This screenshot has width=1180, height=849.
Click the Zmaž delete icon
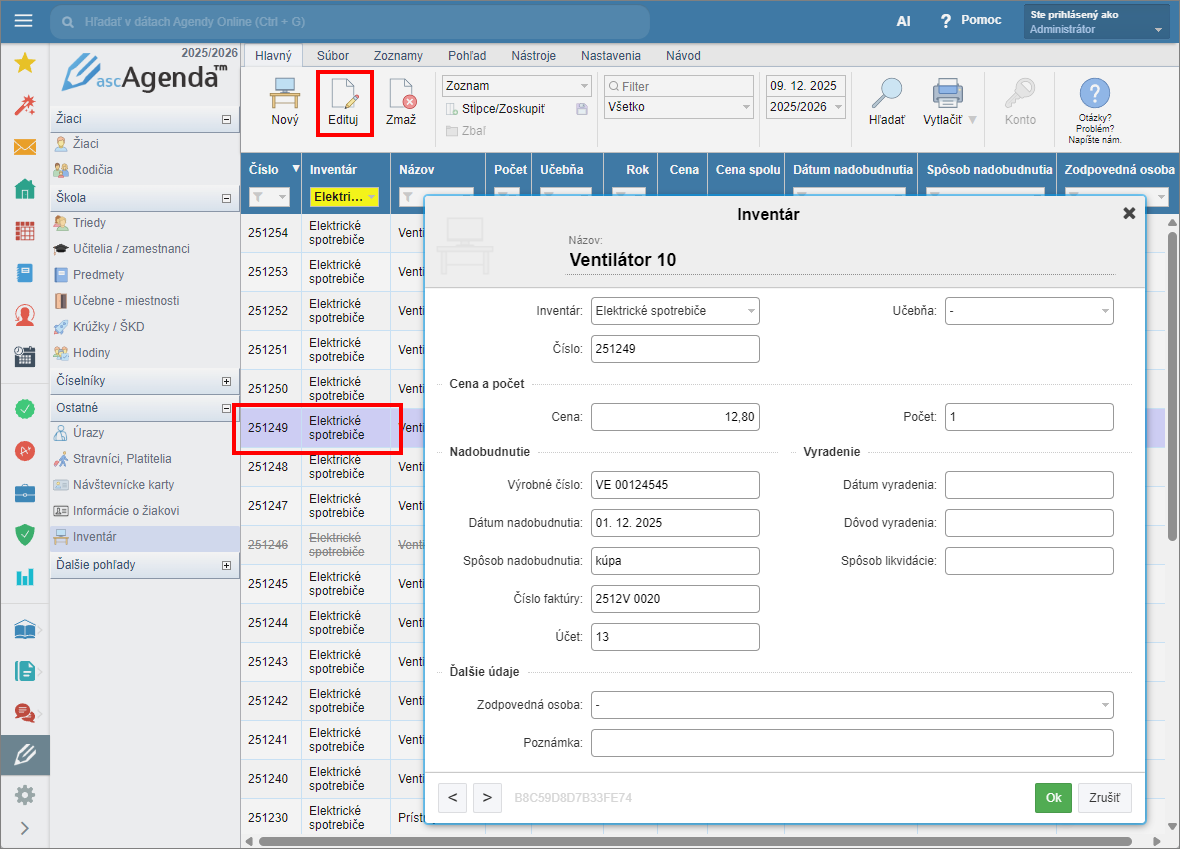pyautogui.click(x=401, y=95)
